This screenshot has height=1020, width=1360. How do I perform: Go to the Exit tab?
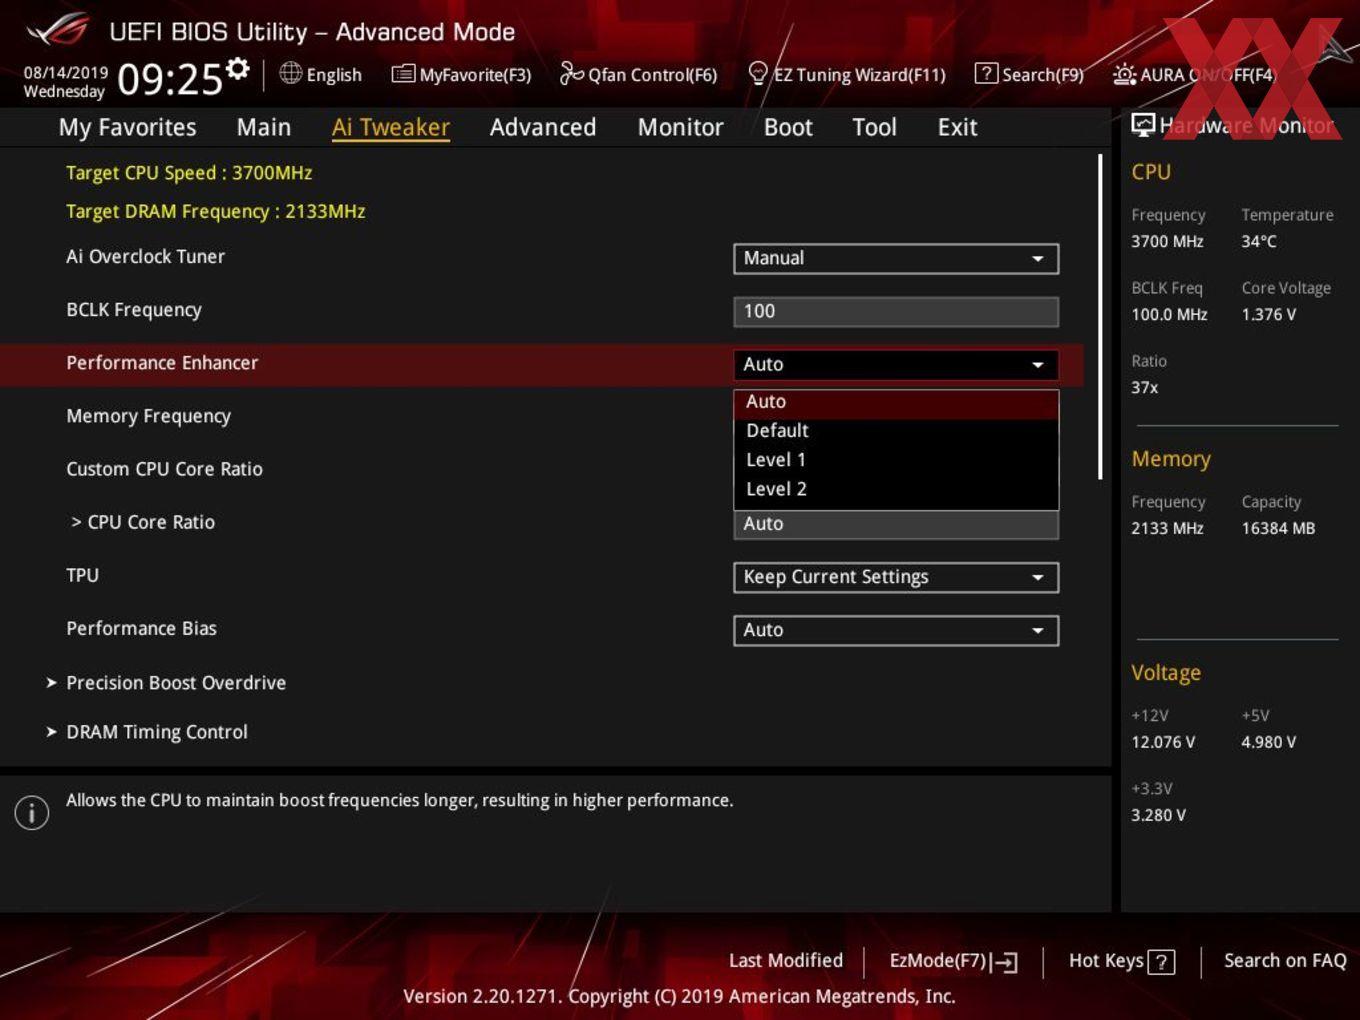click(x=957, y=127)
